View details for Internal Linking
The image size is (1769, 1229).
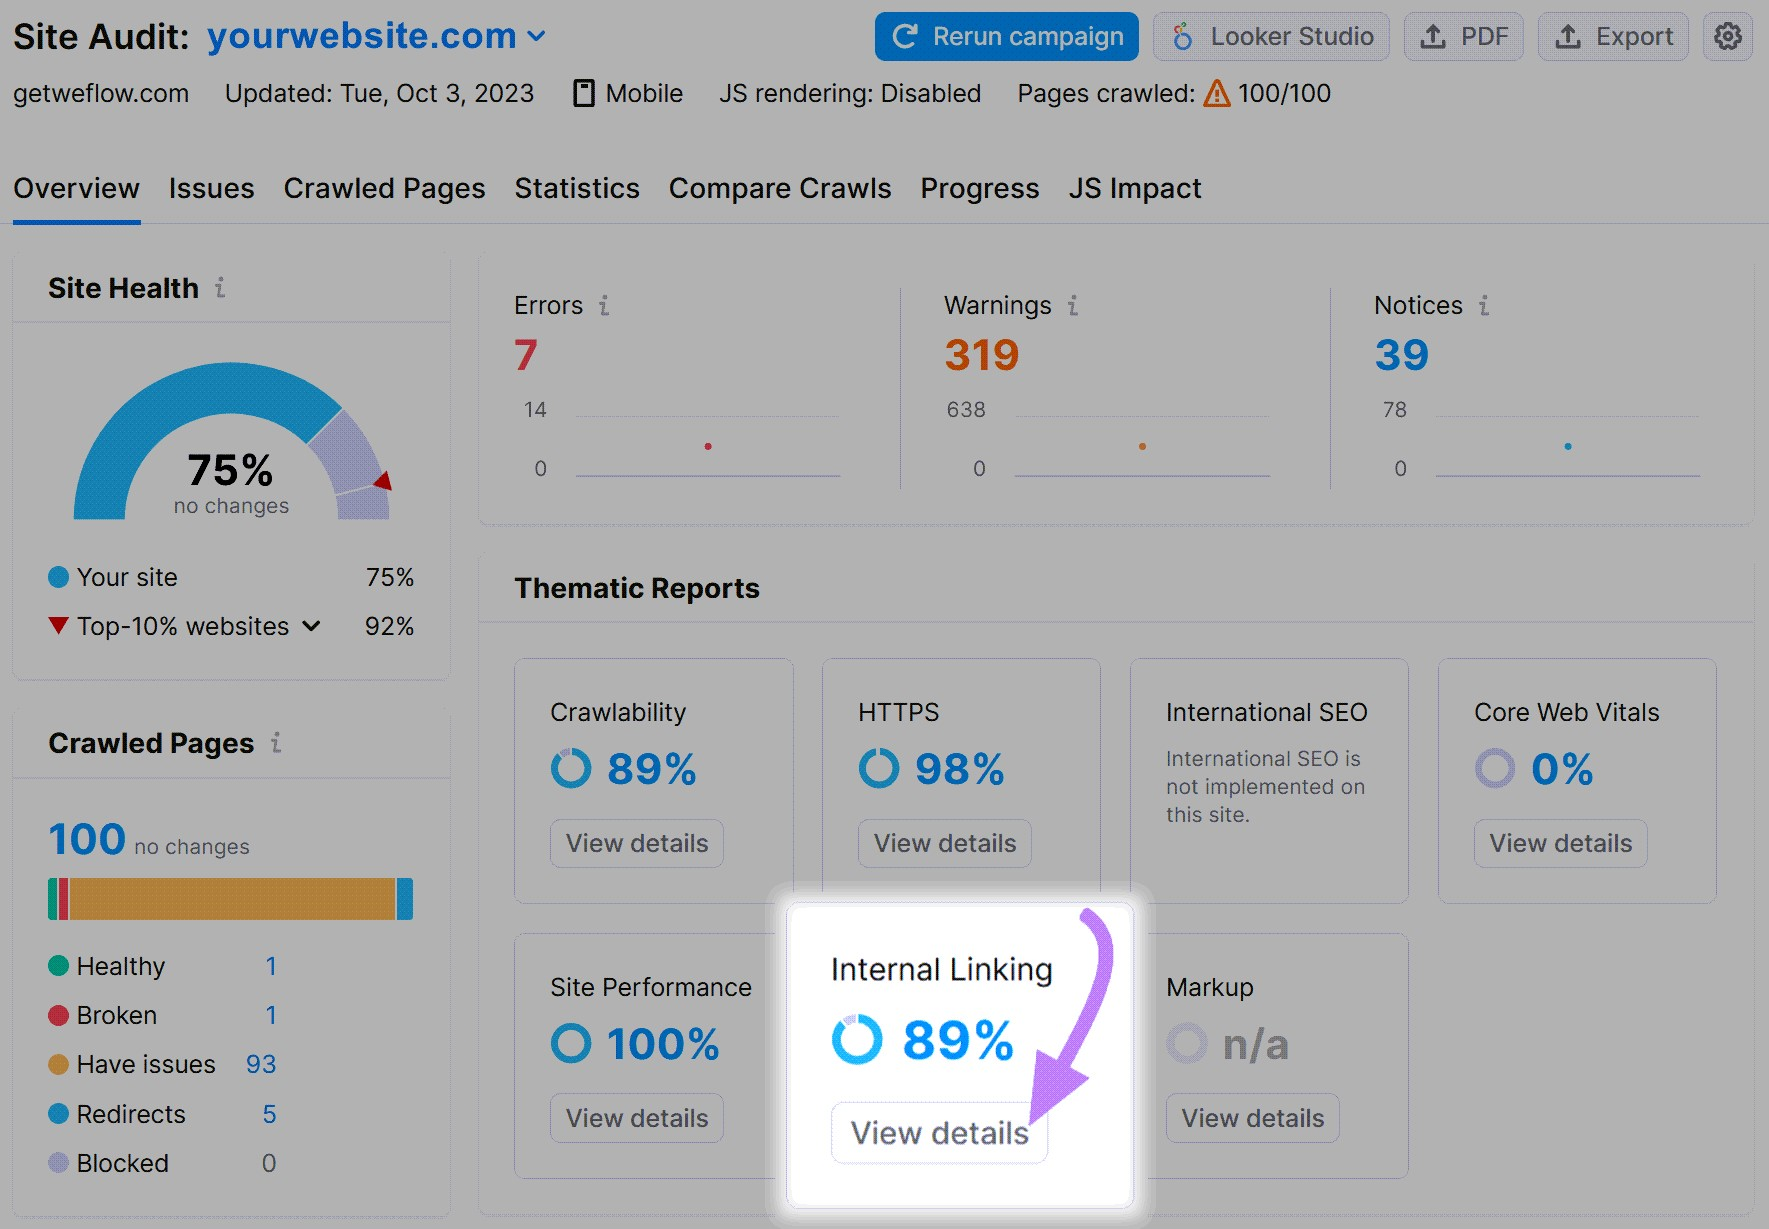[x=938, y=1132]
